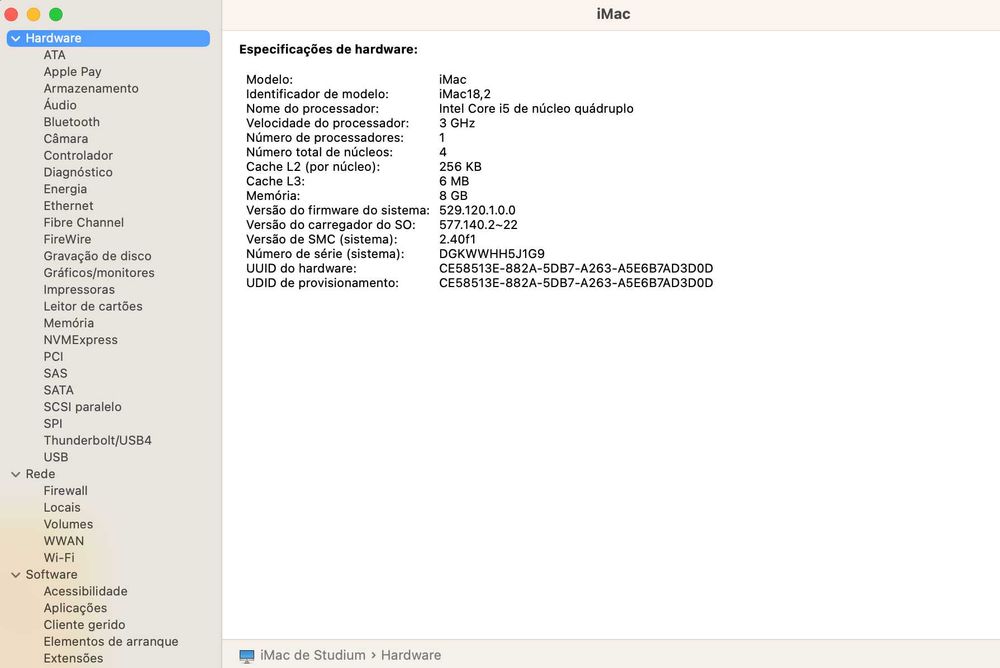This screenshot has height=668, width=1000.
Task: Select SPI in the sidebar
Action: [53, 424]
